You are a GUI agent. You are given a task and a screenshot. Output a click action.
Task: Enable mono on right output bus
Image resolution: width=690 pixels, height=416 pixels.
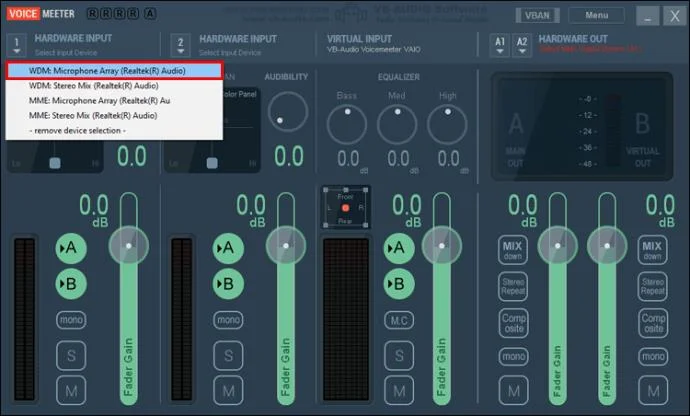(x=653, y=356)
